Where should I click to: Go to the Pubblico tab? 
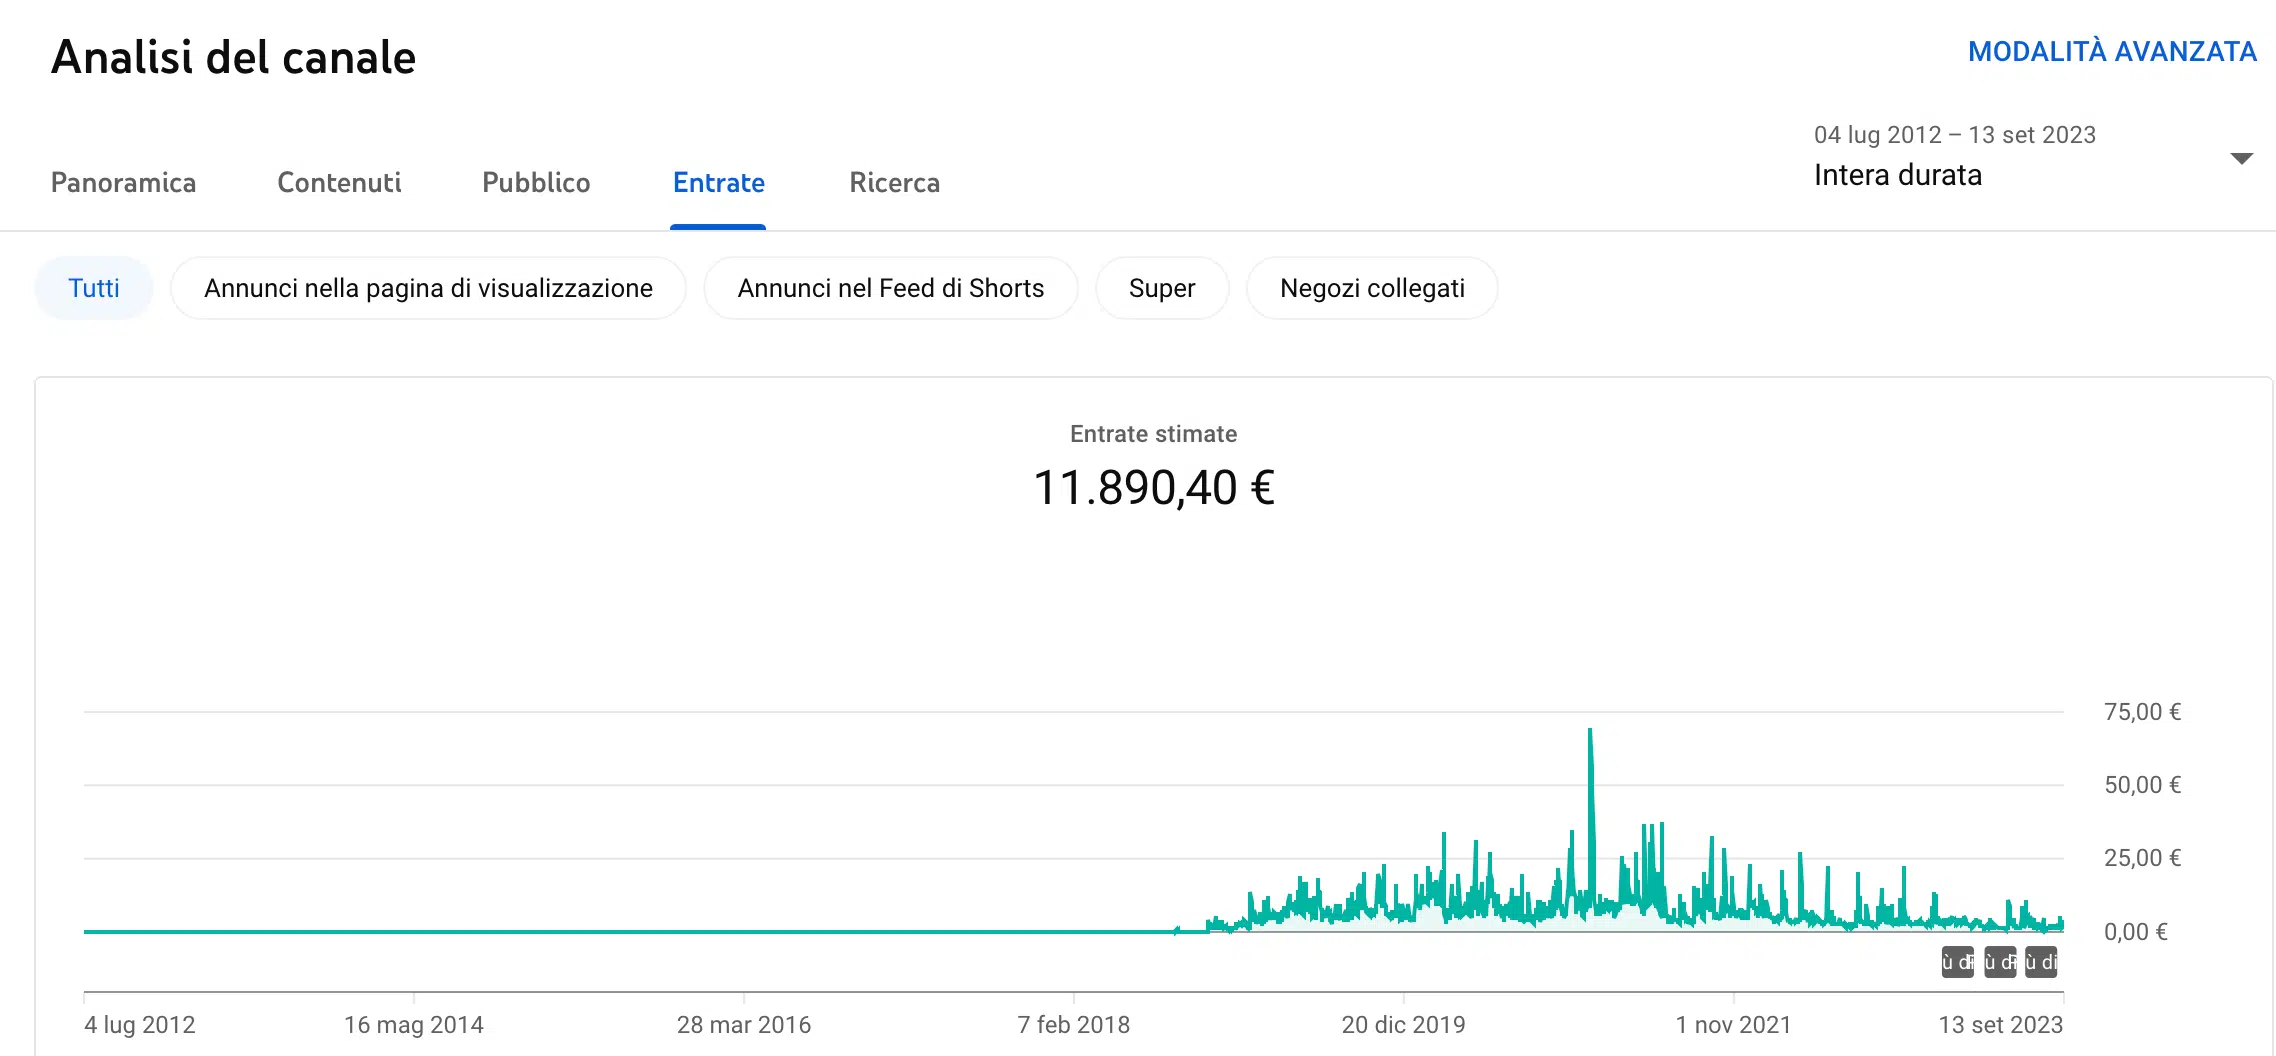click(536, 183)
